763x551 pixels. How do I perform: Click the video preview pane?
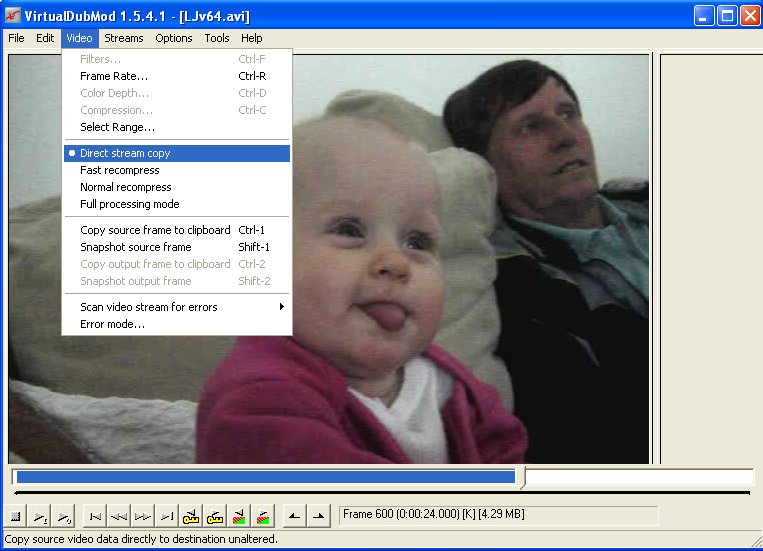pos(328,259)
